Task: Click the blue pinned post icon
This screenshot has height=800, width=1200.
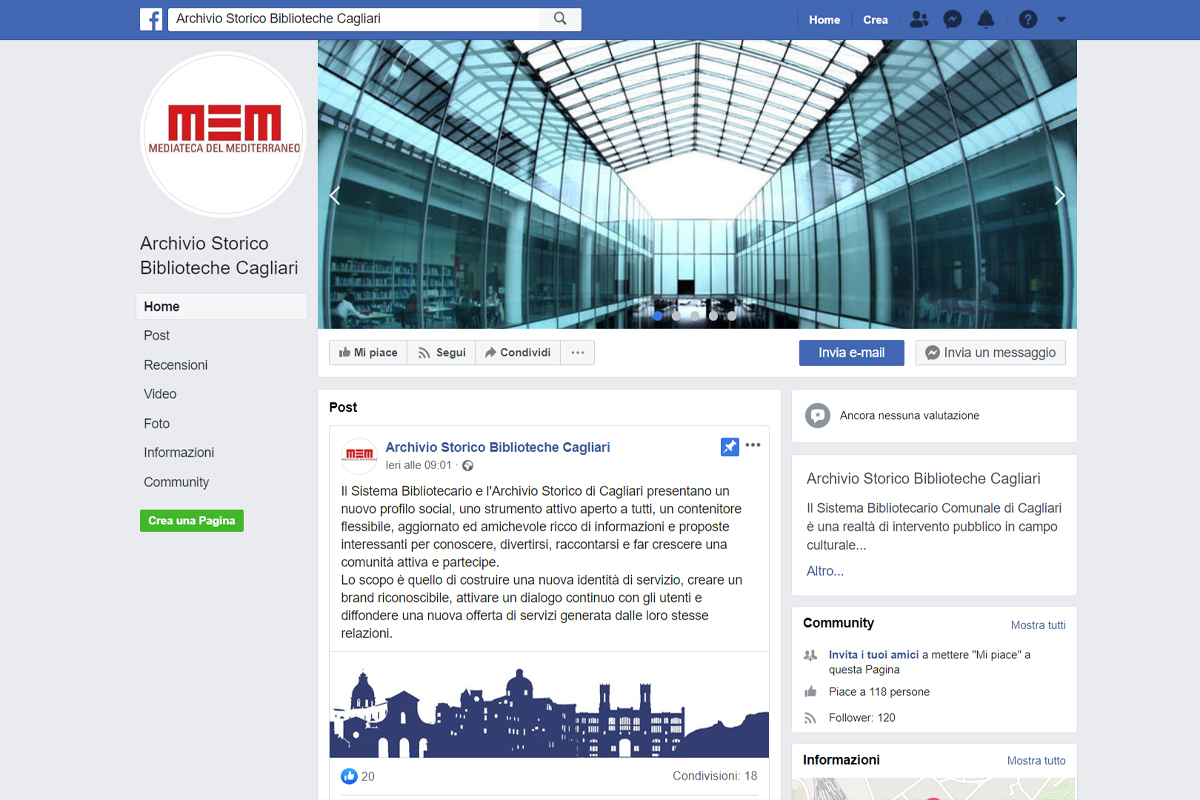Action: coord(730,447)
